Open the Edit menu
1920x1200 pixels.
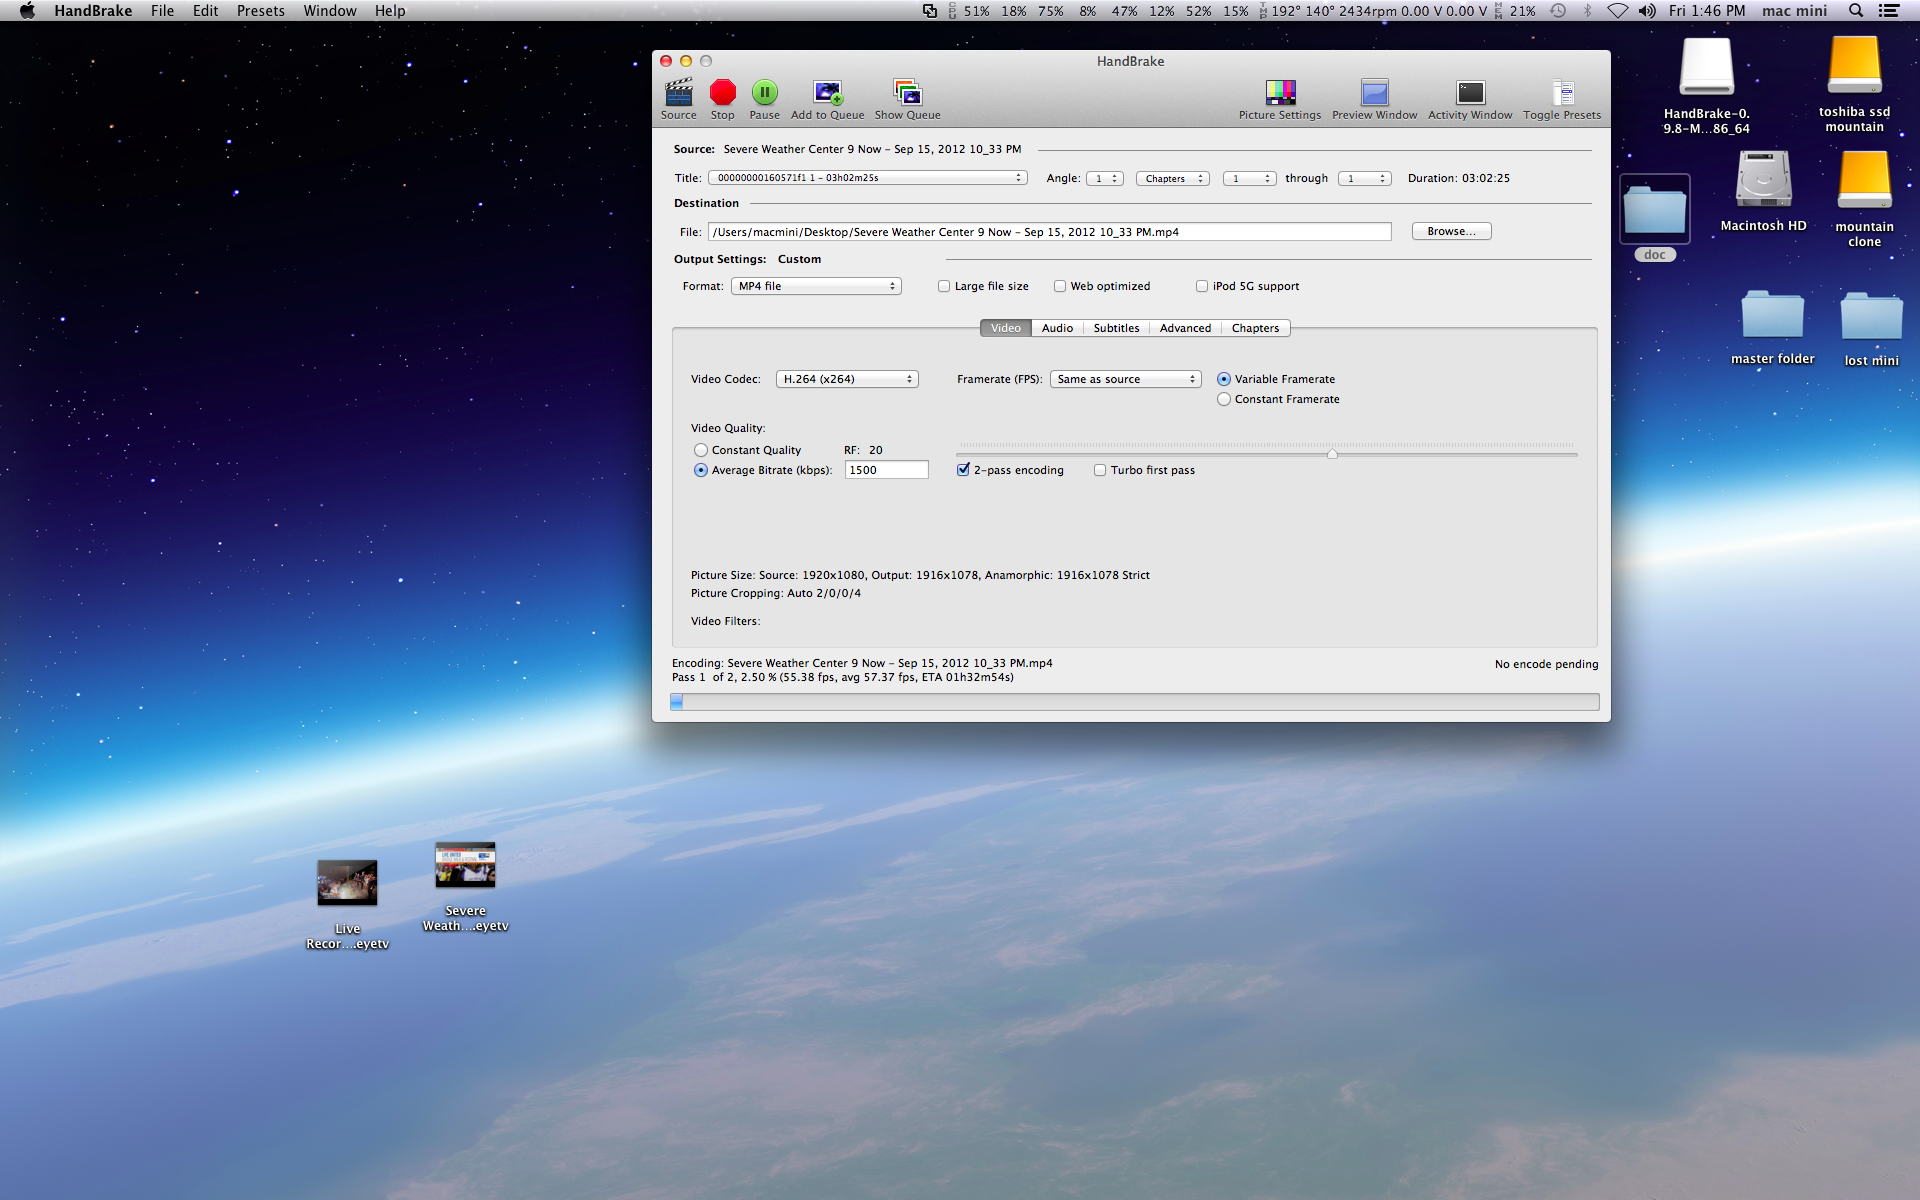205,11
